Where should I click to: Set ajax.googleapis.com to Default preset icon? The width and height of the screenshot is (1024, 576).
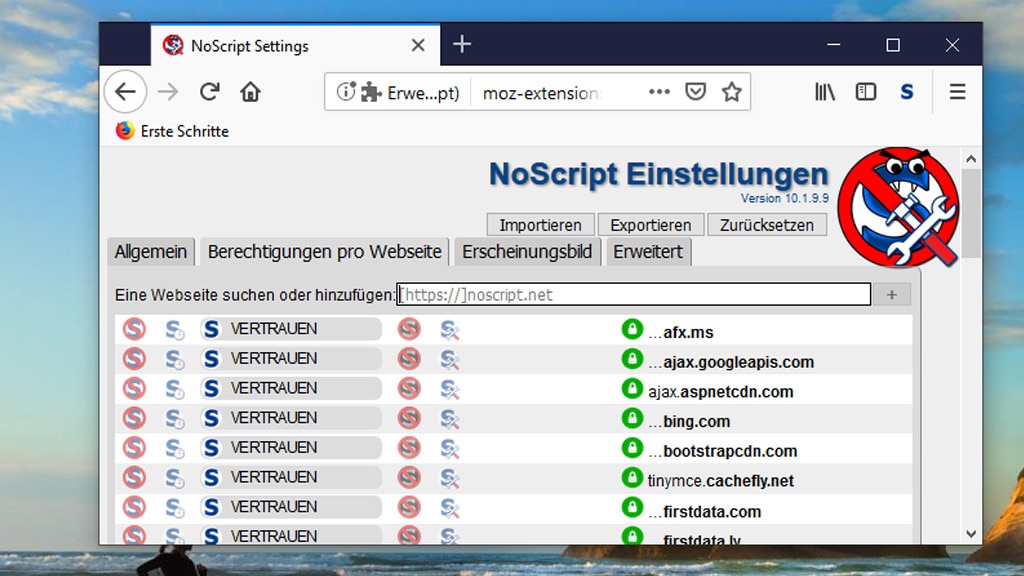pos(135,359)
